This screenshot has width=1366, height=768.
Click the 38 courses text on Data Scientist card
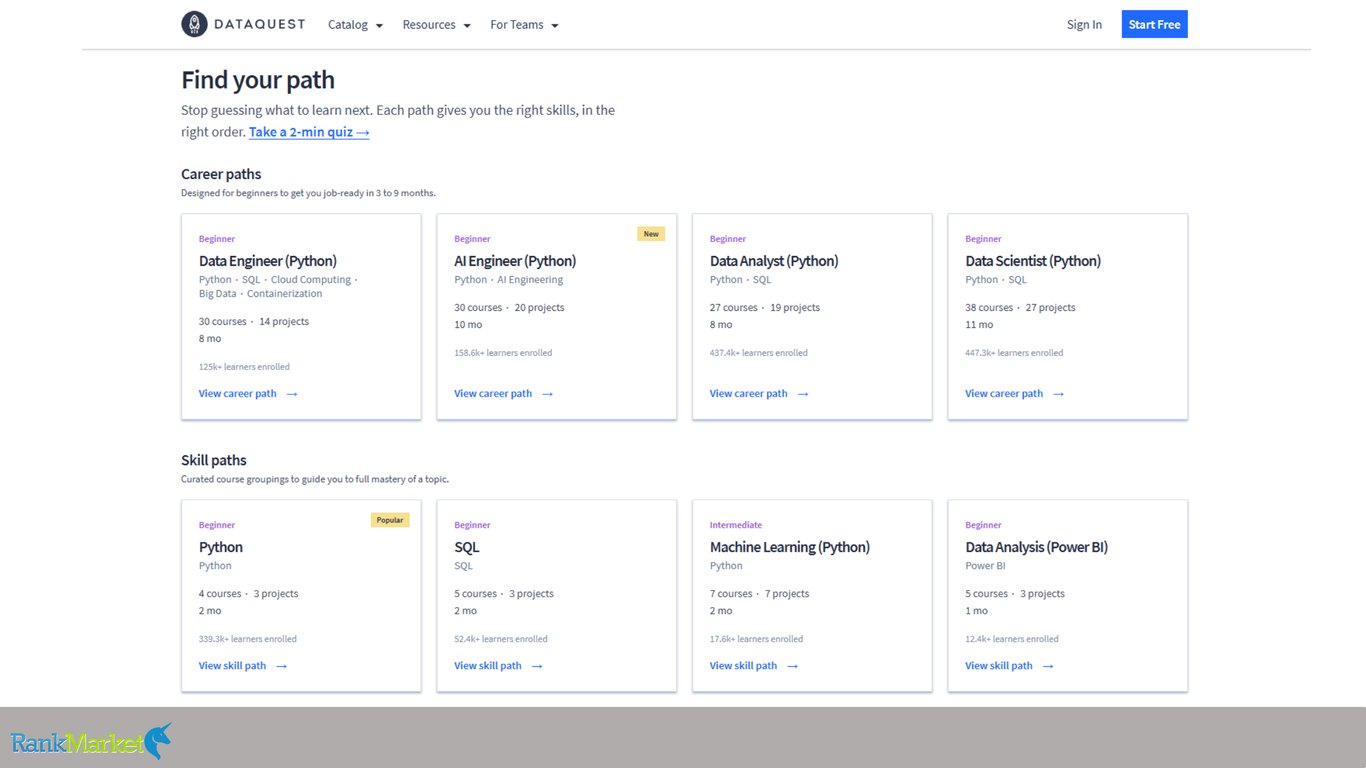pyautogui.click(x=989, y=308)
